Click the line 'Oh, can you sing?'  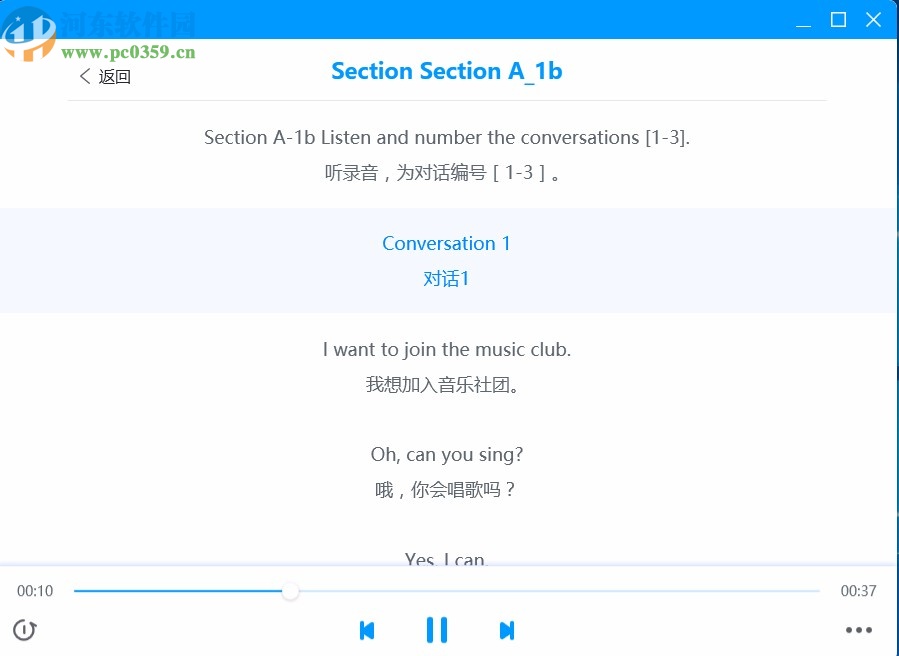click(x=447, y=454)
